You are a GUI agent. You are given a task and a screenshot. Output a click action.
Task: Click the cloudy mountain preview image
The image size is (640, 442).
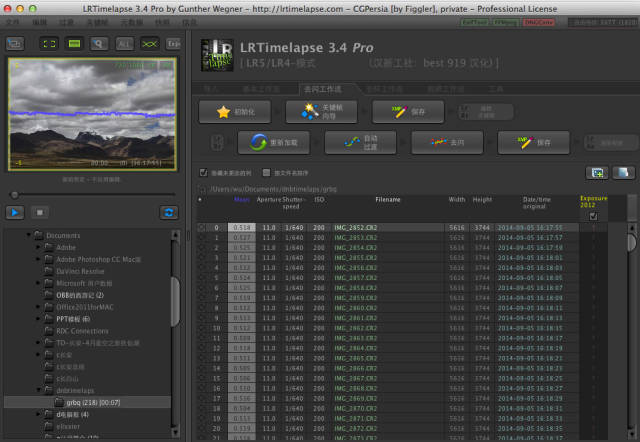point(93,114)
